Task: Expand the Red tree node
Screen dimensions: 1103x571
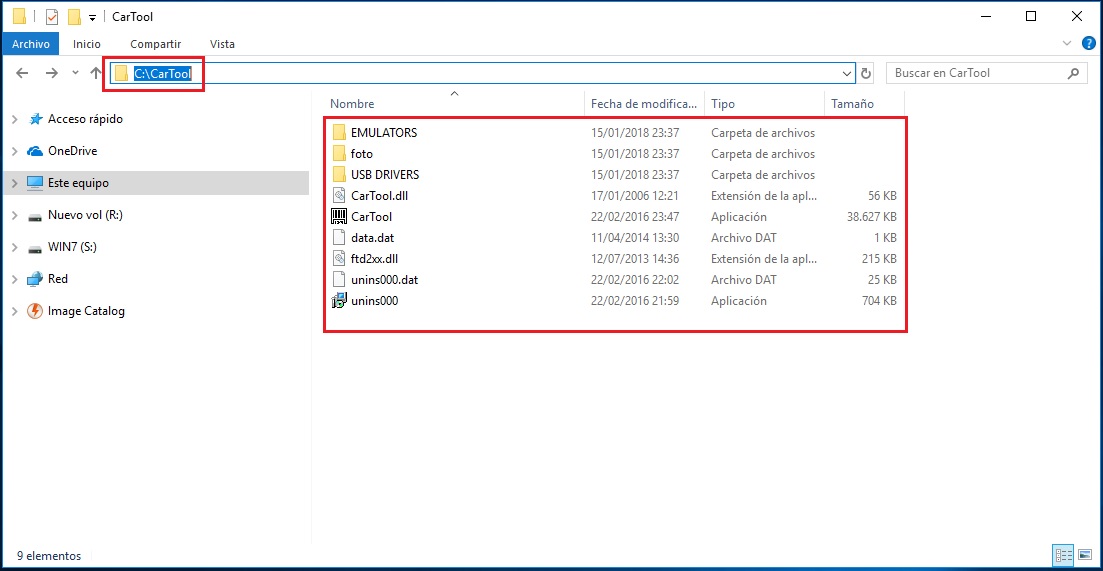Action: pyautogui.click(x=15, y=279)
